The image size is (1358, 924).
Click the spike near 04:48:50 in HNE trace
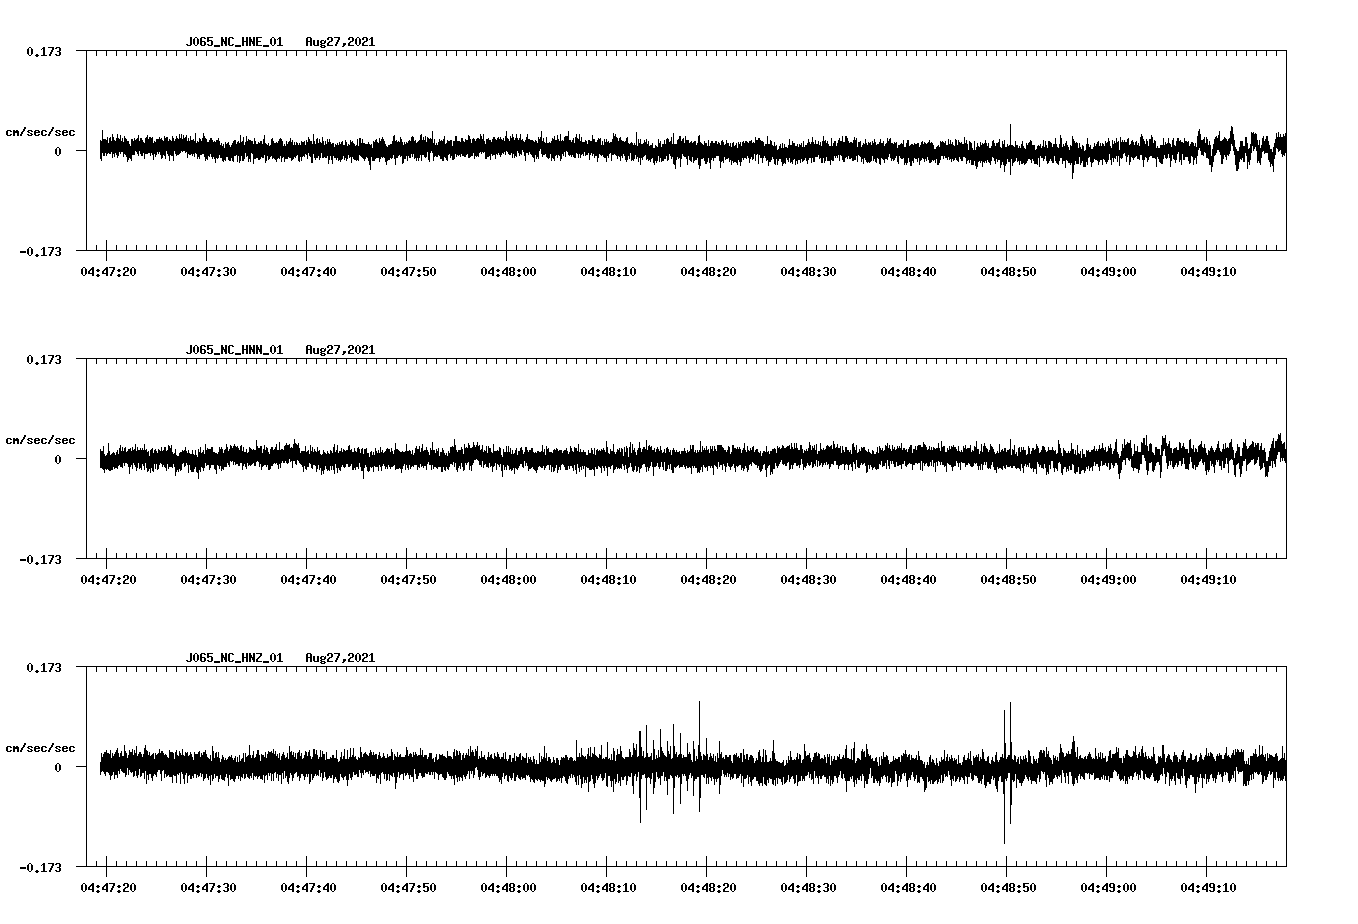click(x=1010, y=149)
